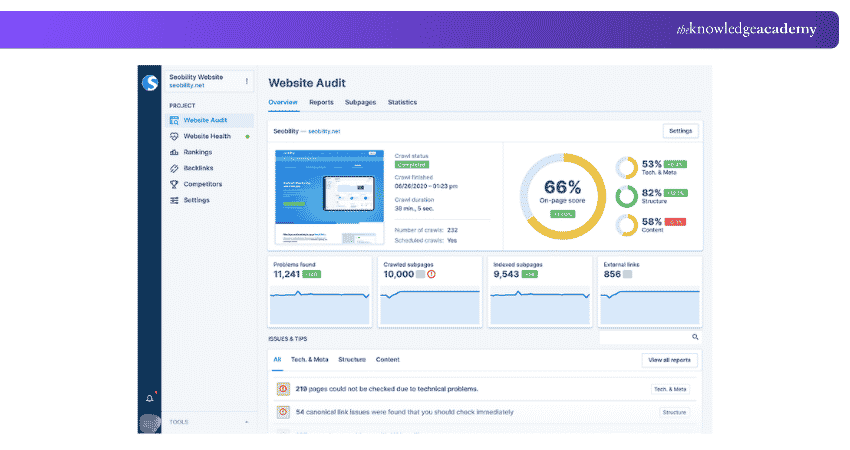Screen dimensions: 850x450
Task: Click seobility.net under project name
Action: tap(186, 85)
